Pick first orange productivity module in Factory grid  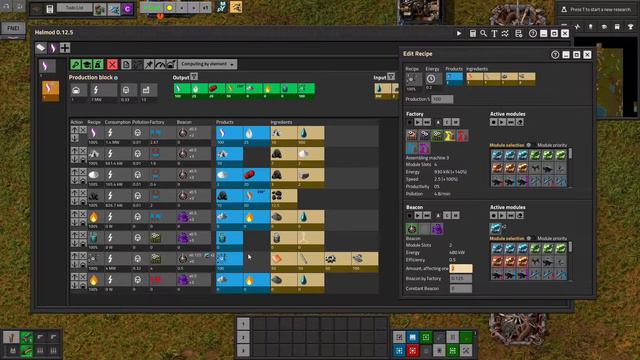click(497, 168)
